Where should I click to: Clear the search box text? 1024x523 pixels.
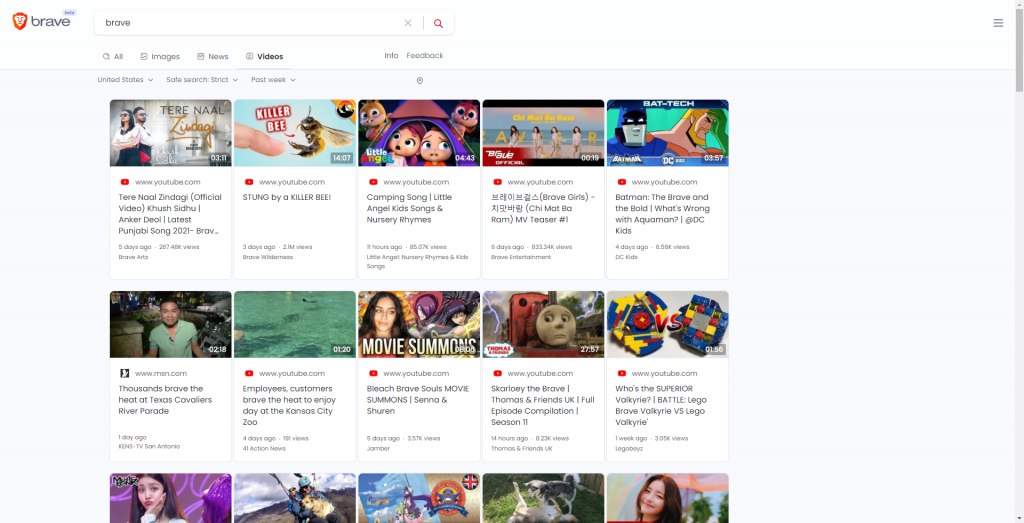407,23
